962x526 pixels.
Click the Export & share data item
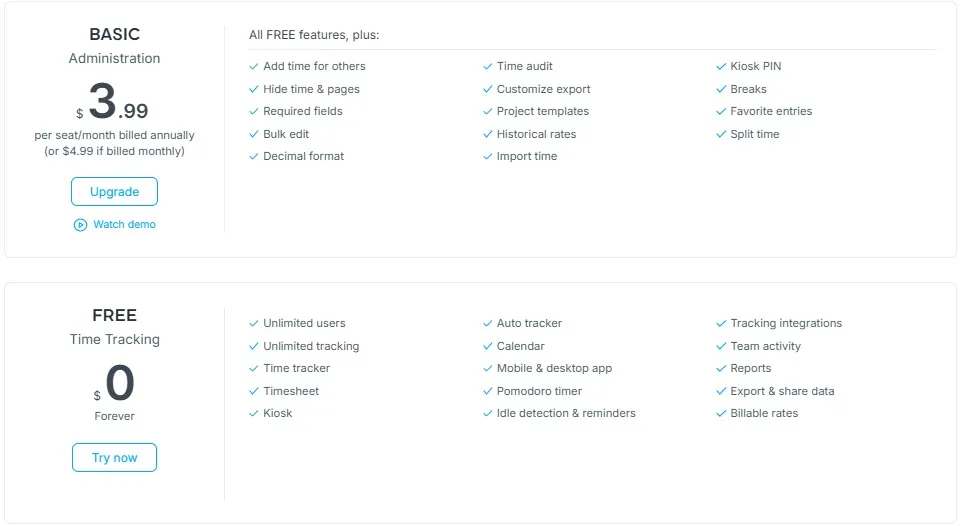click(x=782, y=391)
